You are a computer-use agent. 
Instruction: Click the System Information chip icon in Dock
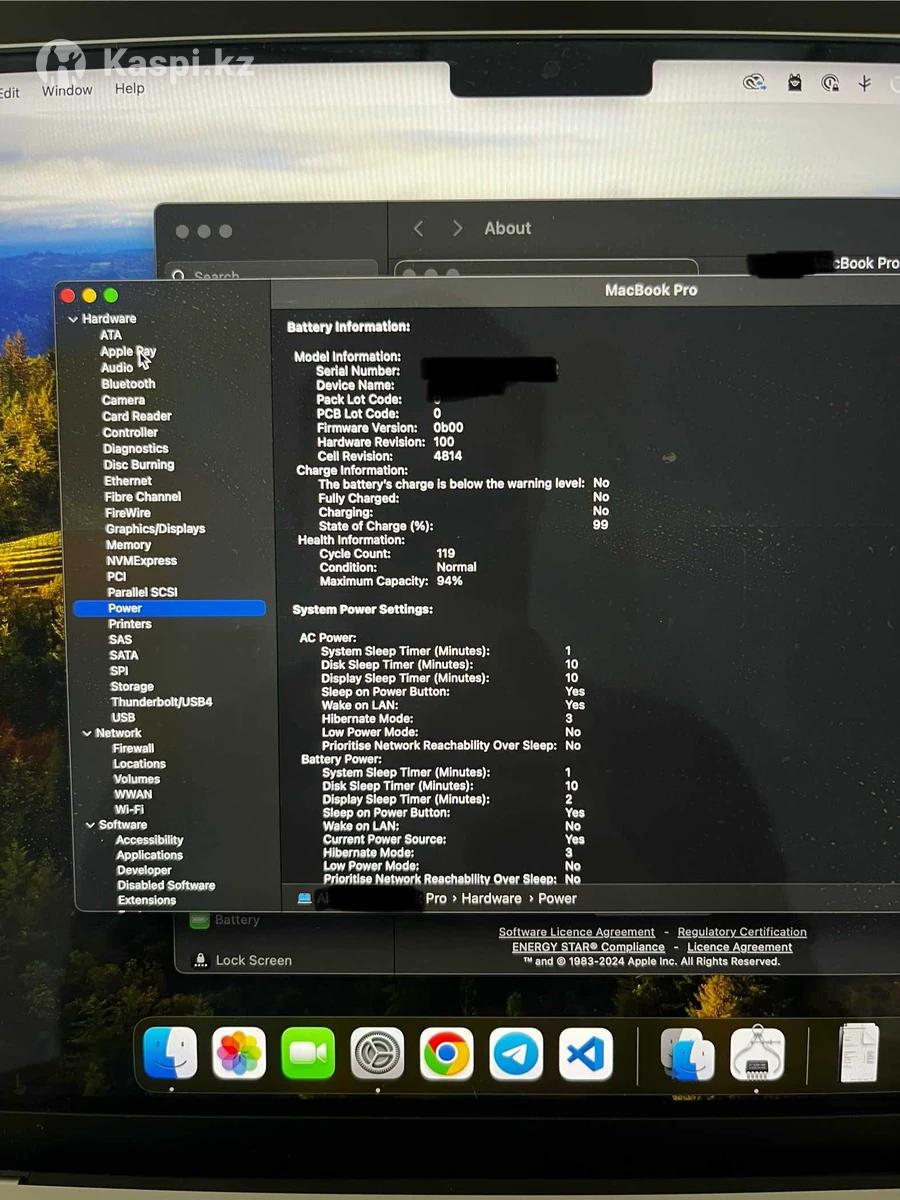pos(757,1053)
